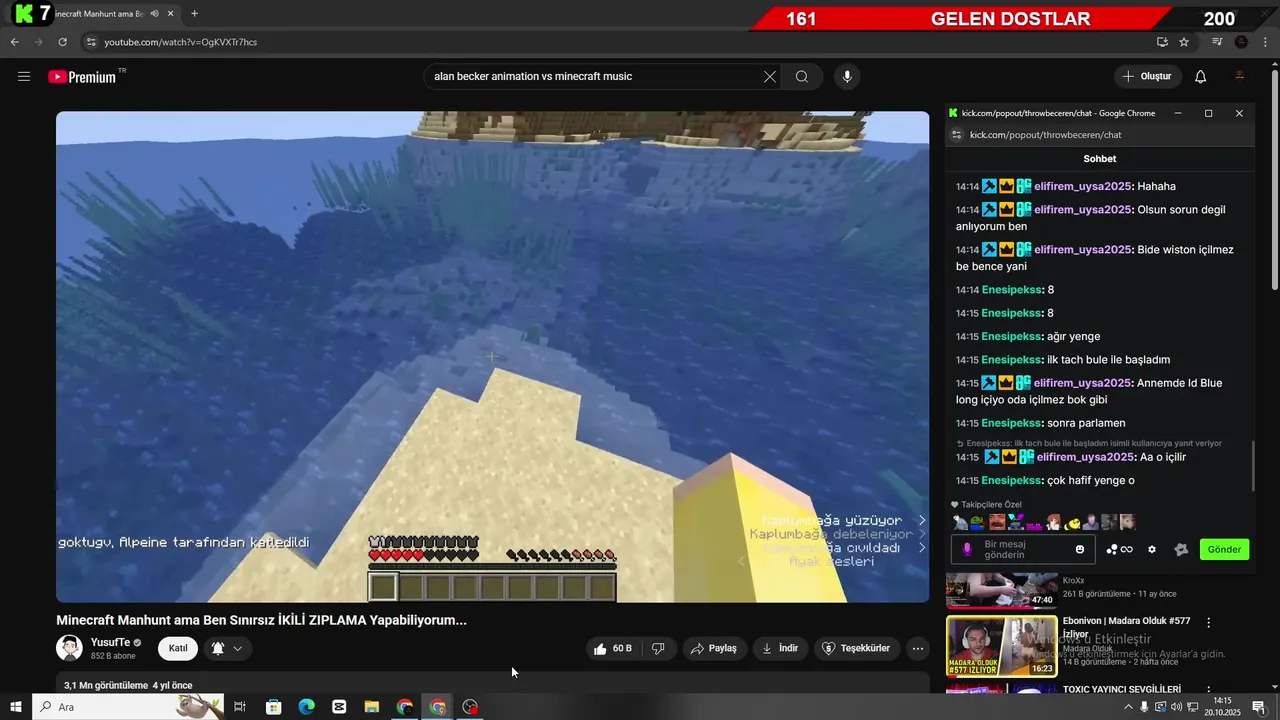
Task: Open Windows Start menu
Action: 16,707
